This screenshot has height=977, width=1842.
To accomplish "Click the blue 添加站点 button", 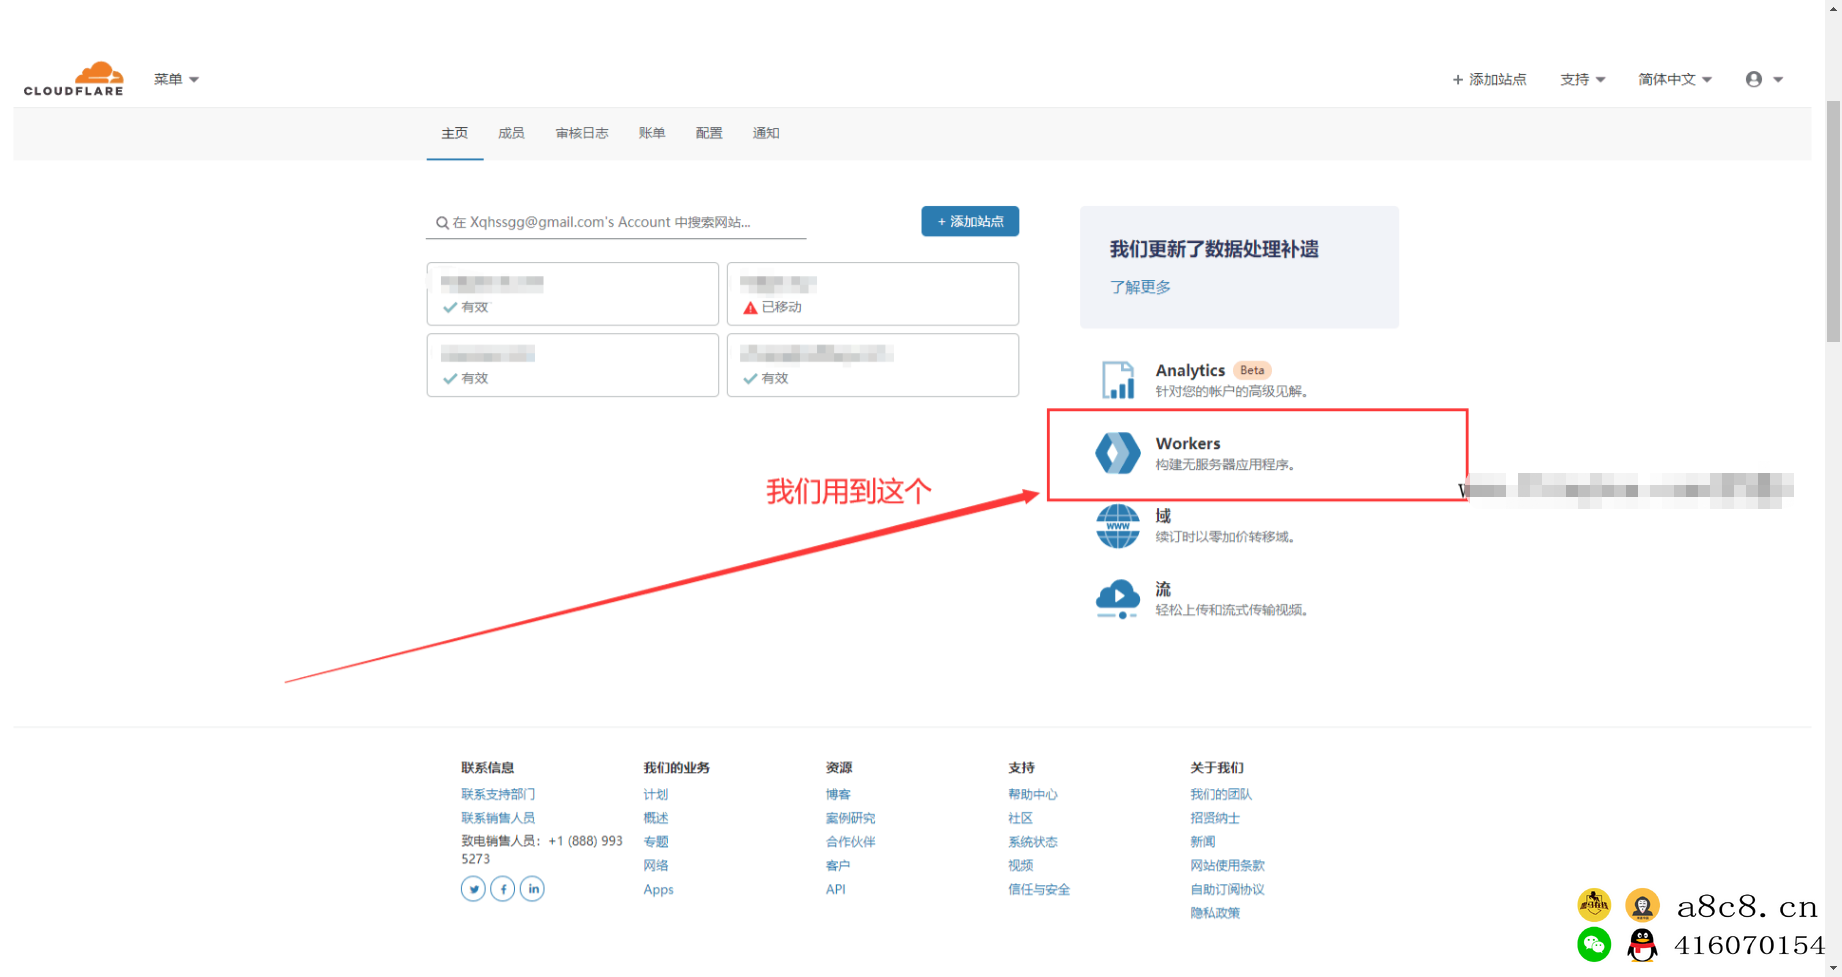I will pos(970,221).
